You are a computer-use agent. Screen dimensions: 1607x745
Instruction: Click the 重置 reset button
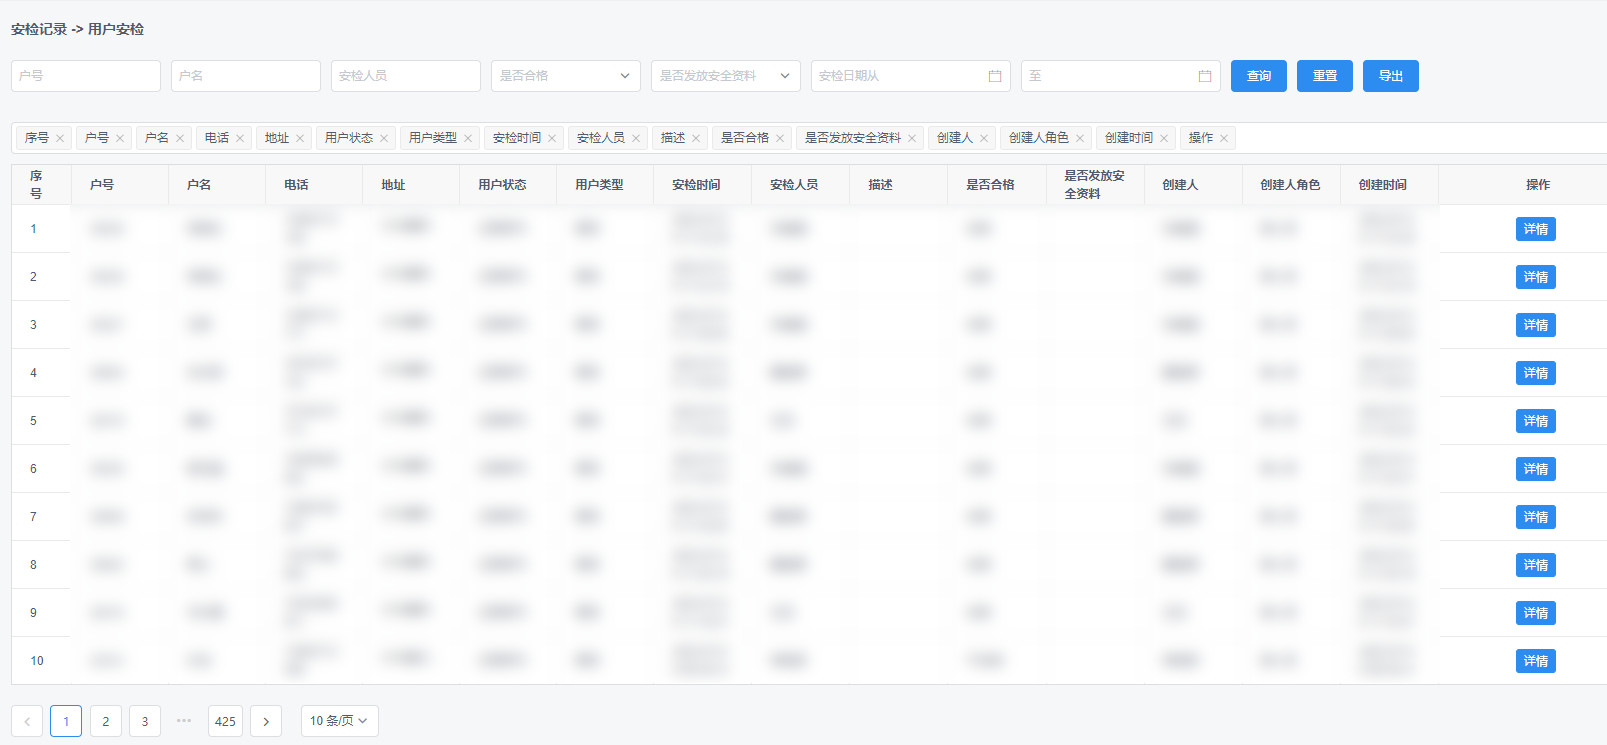tap(1324, 76)
